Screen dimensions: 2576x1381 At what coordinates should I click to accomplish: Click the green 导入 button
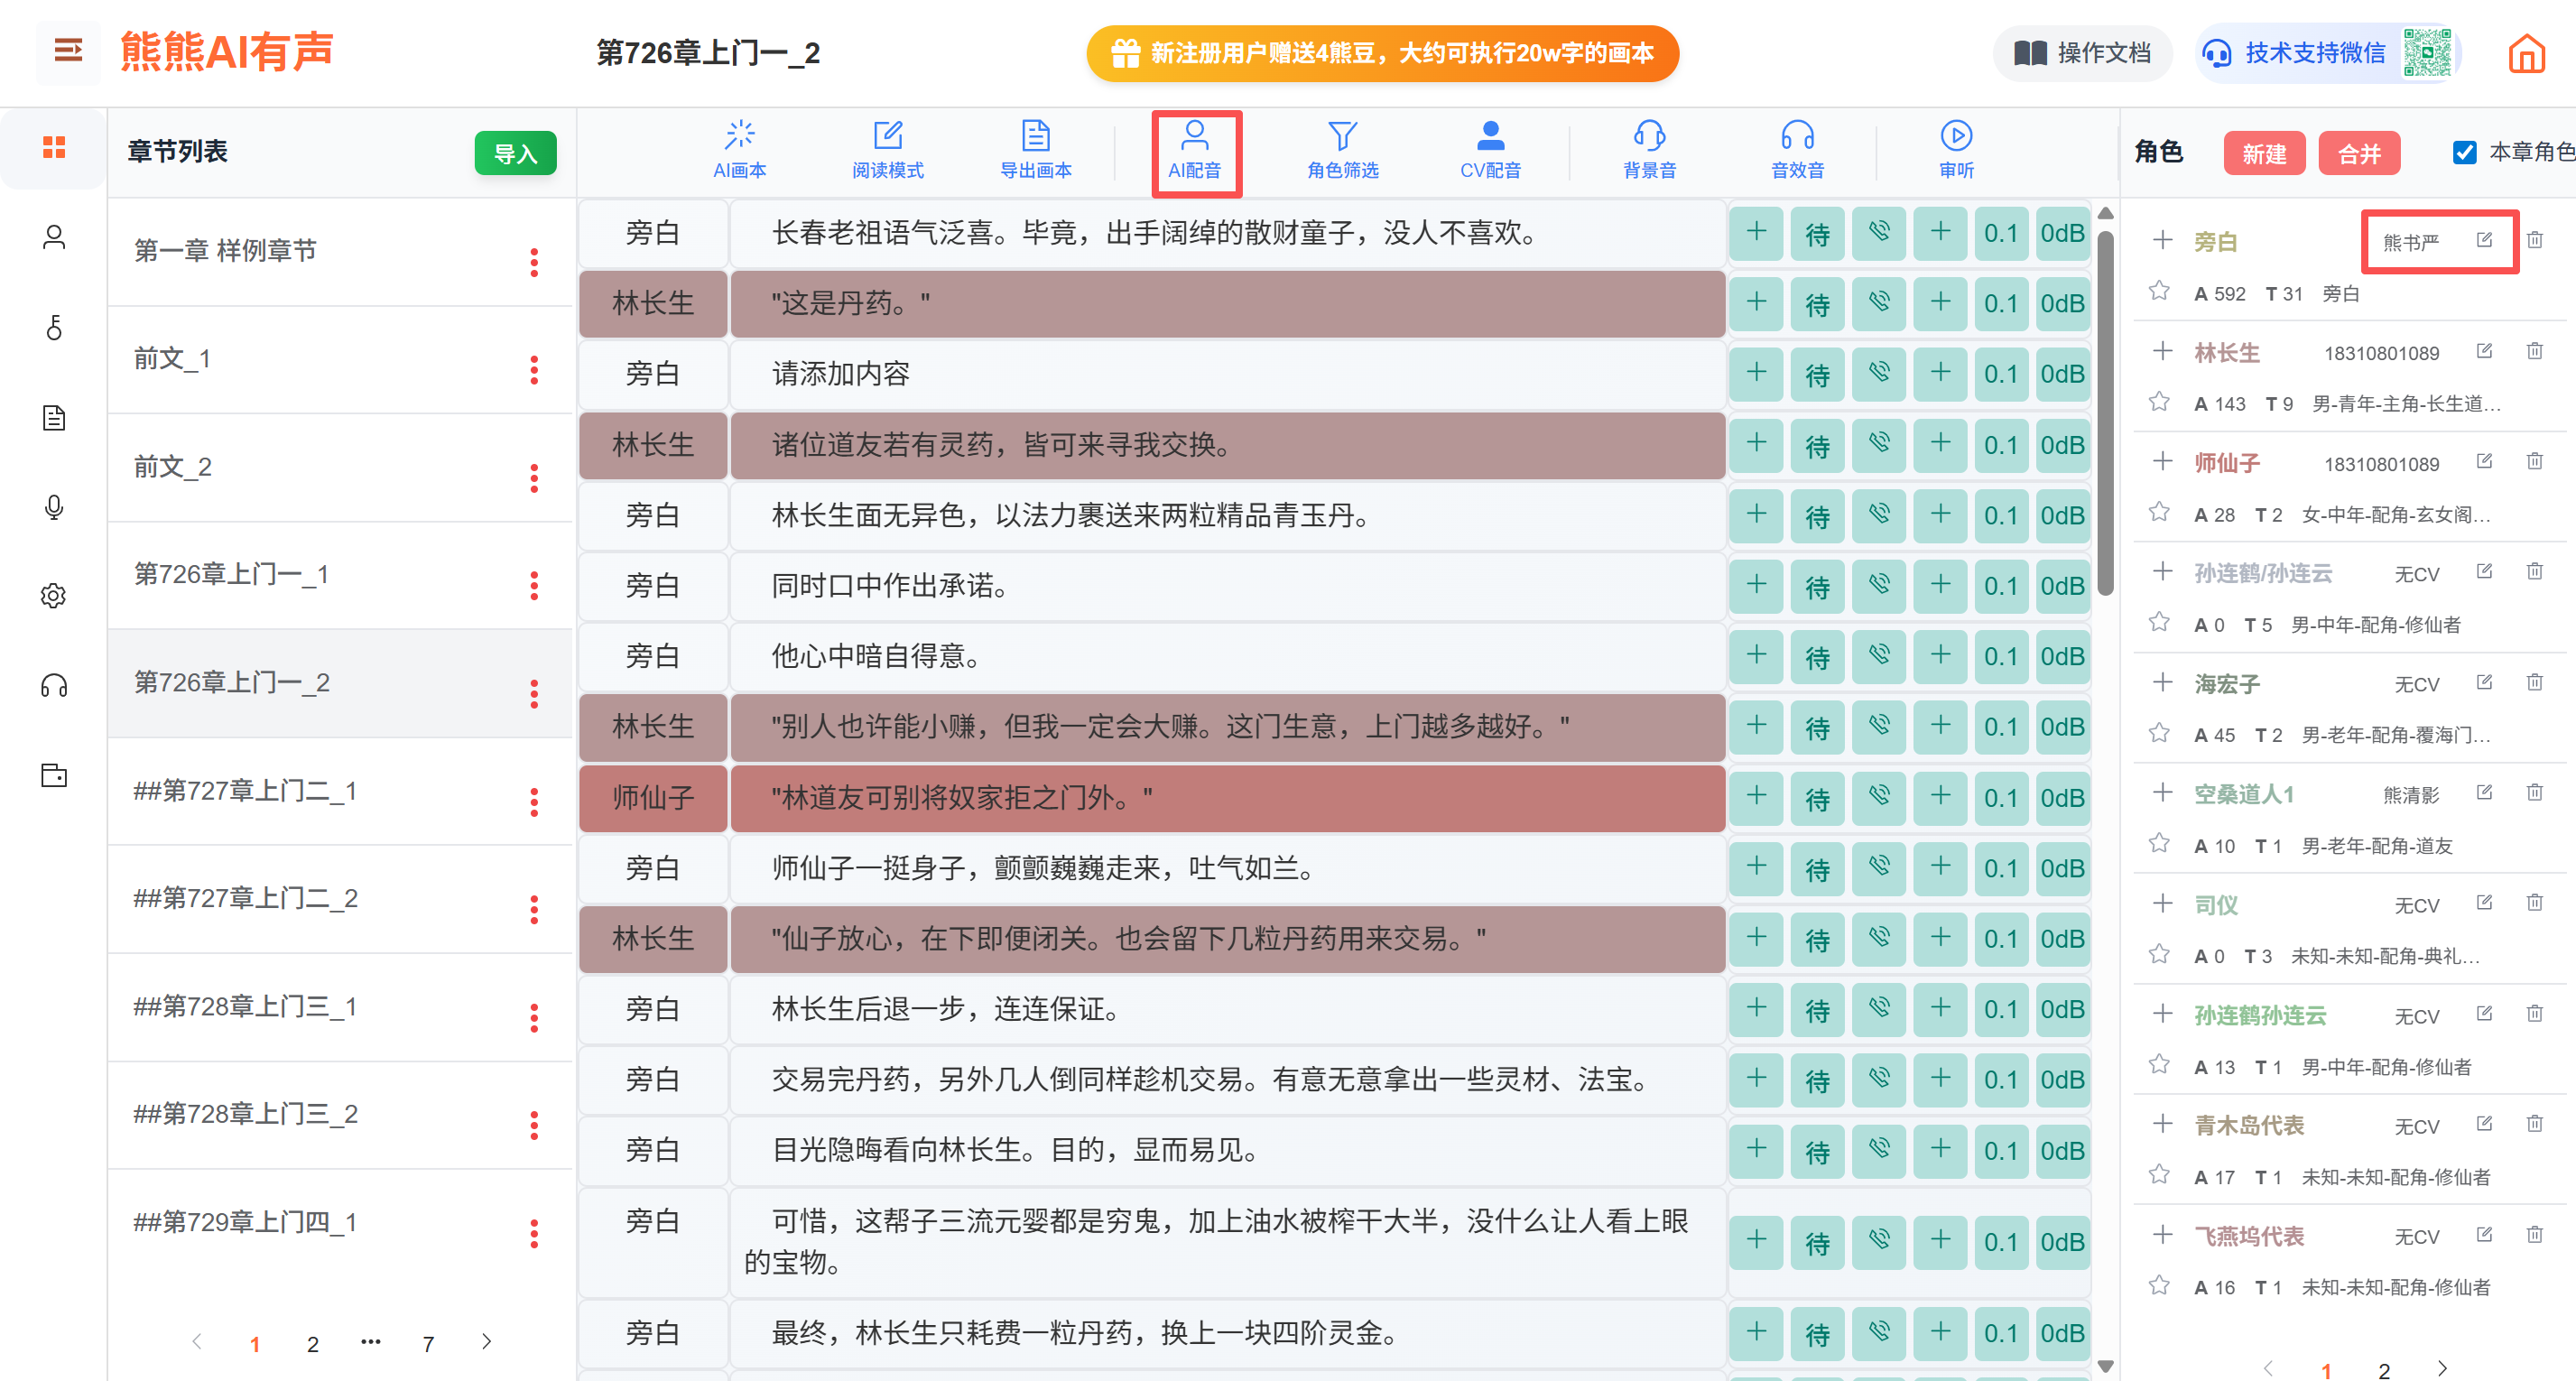pos(515,153)
